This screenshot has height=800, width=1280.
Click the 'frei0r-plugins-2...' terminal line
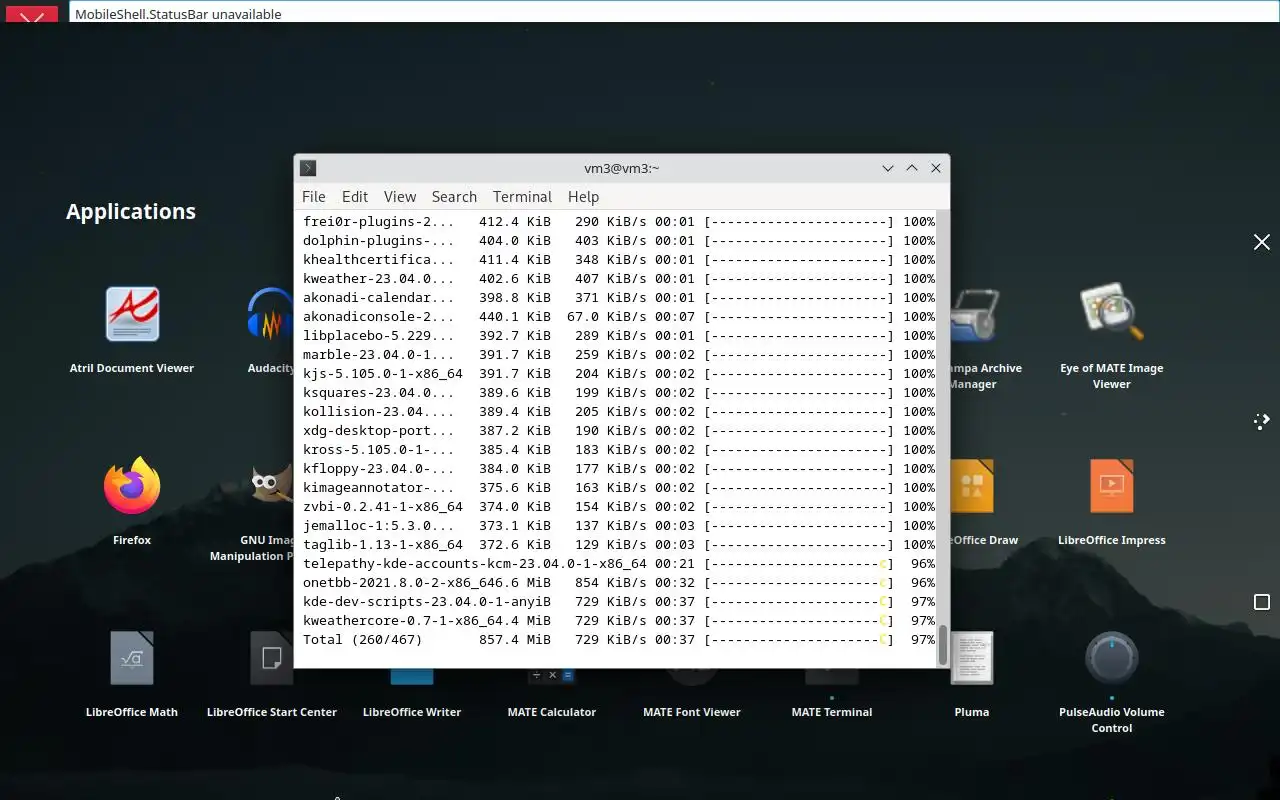(x=619, y=222)
